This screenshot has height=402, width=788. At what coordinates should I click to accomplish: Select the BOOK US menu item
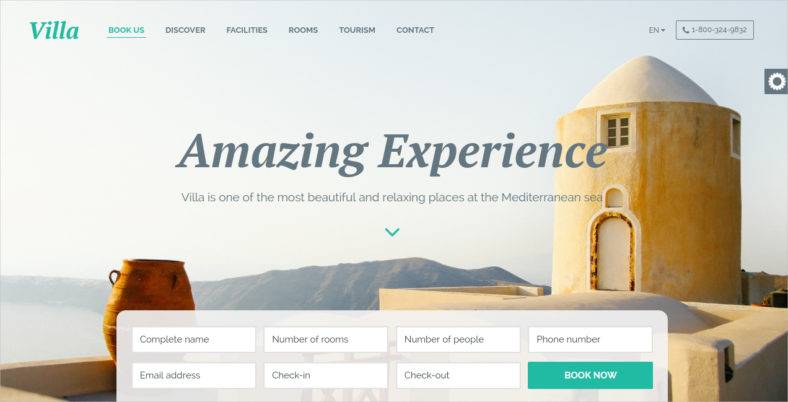click(x=126, y=30)
